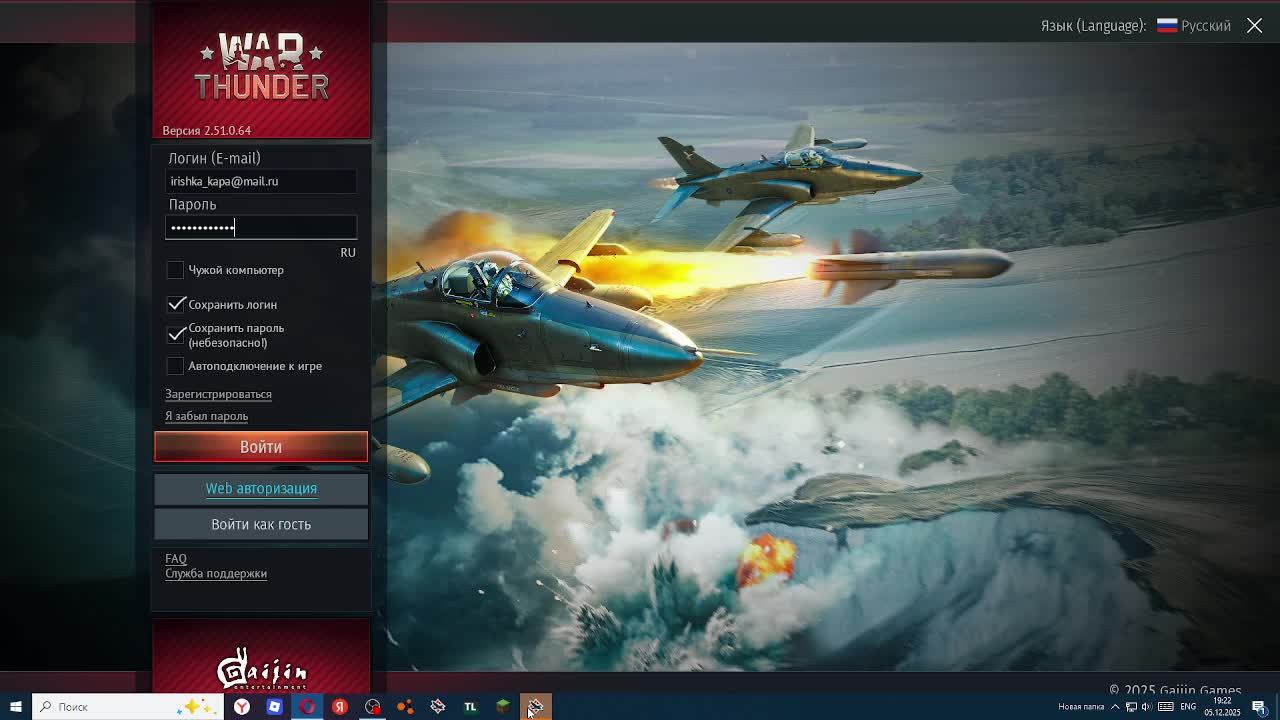The width and height of the screenshot is (1280, 720).
Task: Open touch keyboard tray icon
Action: coord(1165,707)
